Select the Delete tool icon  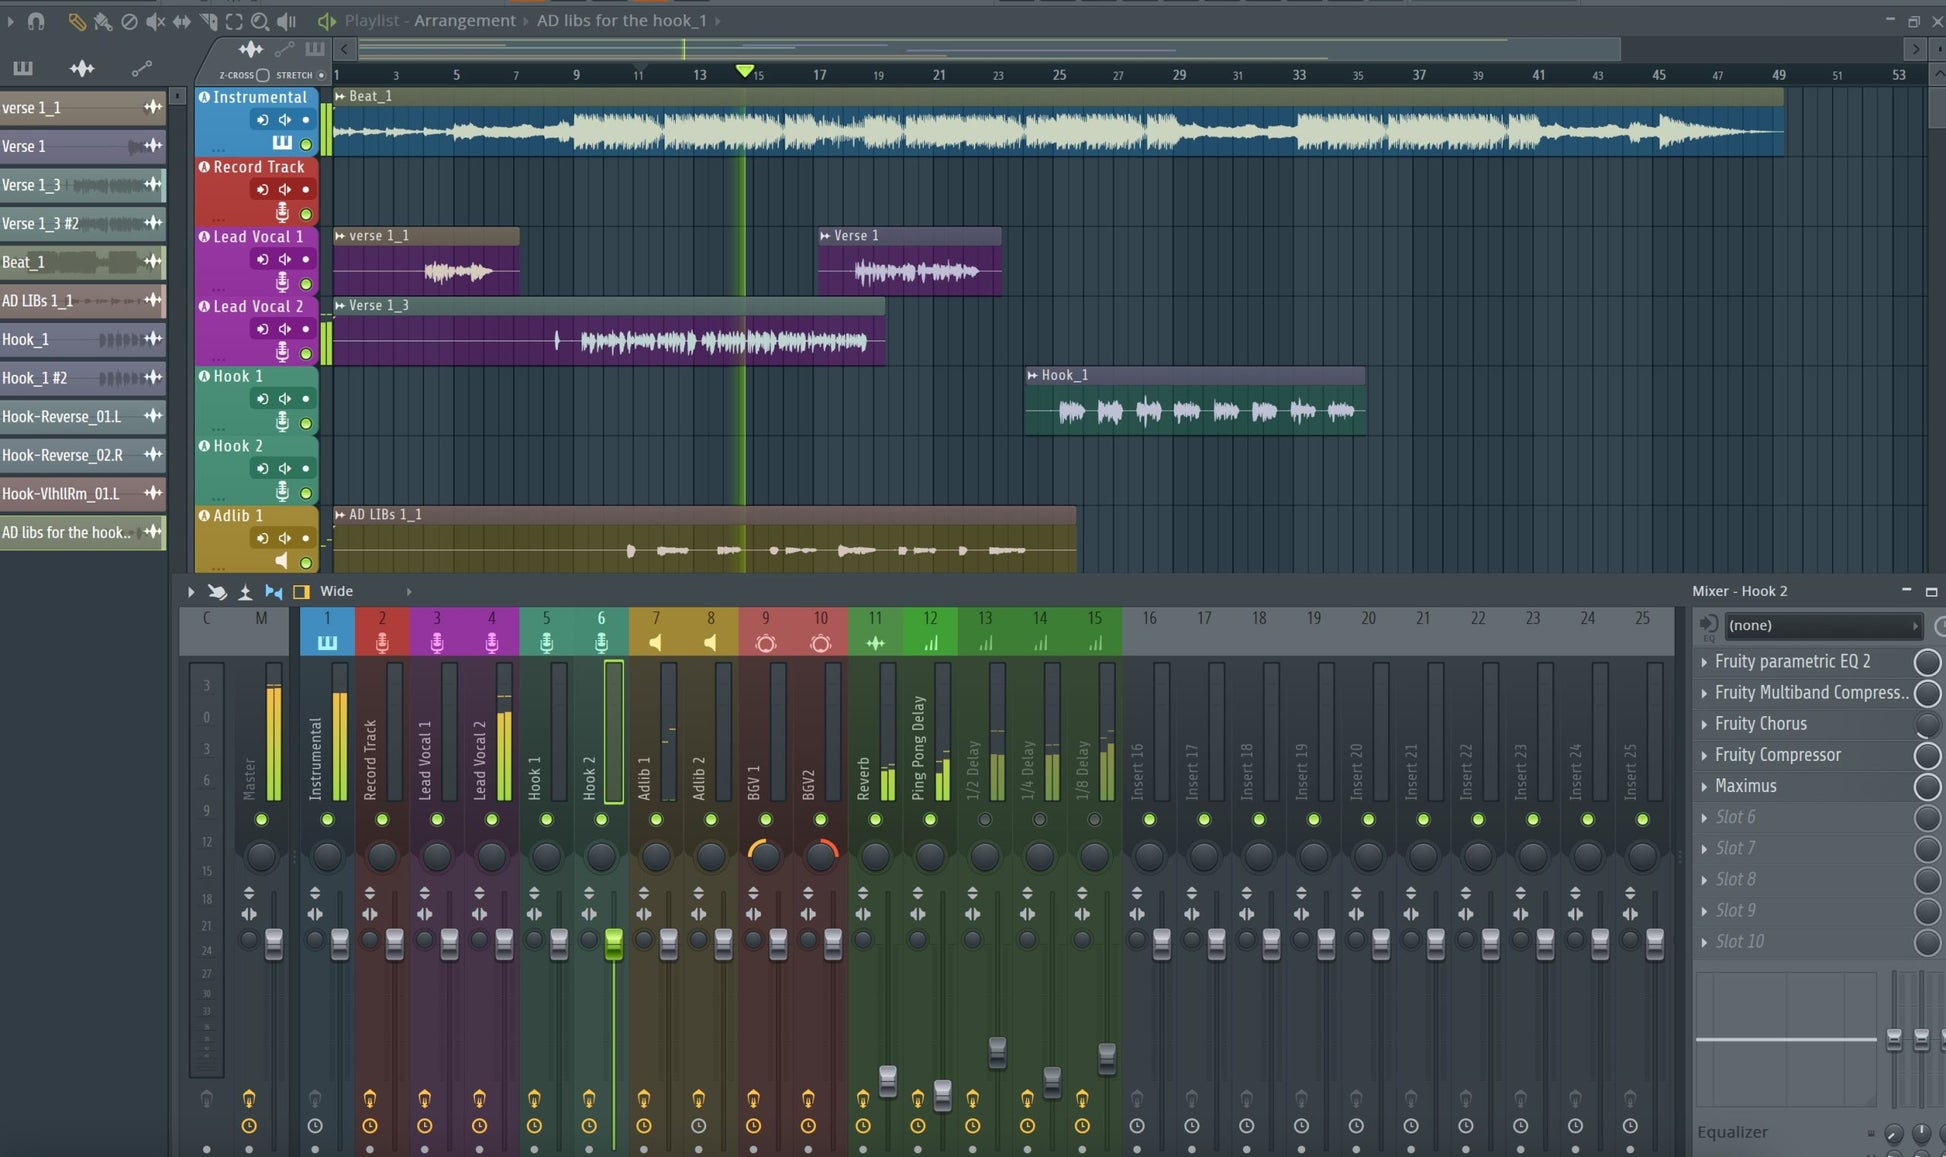point(129,21)
